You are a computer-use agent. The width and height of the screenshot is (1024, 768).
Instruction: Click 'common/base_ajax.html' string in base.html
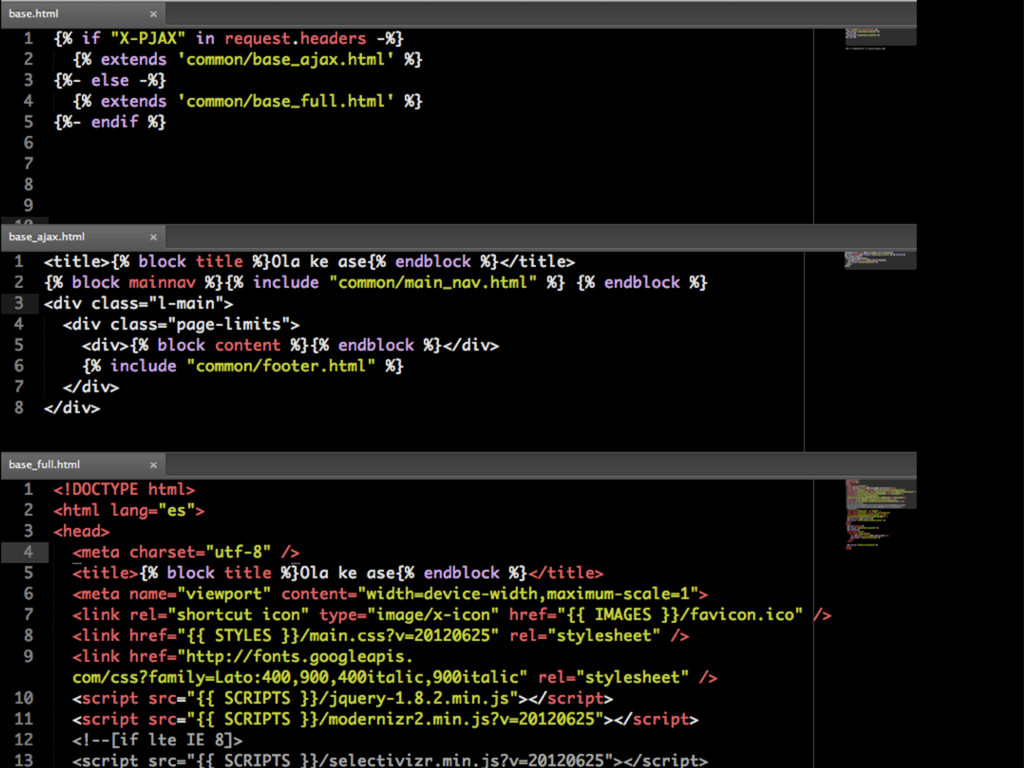click(x=285, y=59)
